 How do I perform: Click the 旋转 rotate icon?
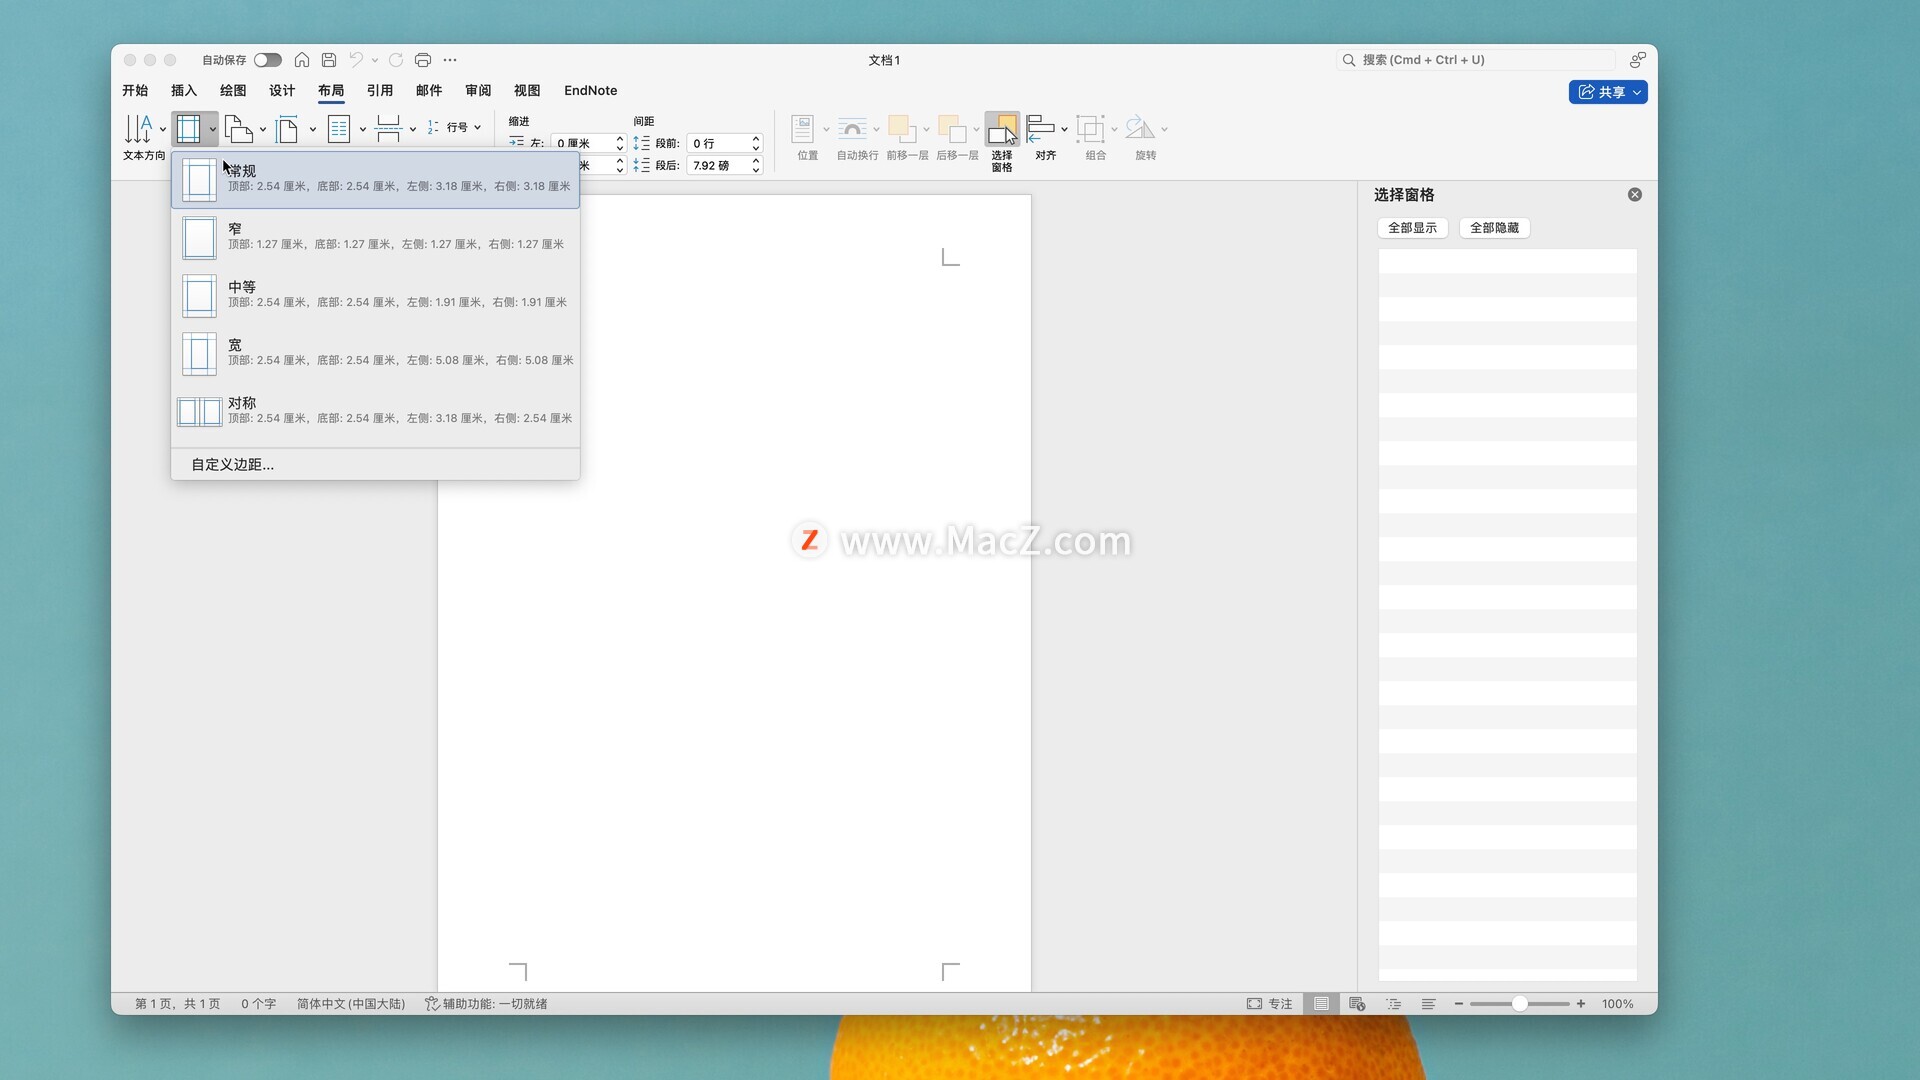(x=1140, y=128)
